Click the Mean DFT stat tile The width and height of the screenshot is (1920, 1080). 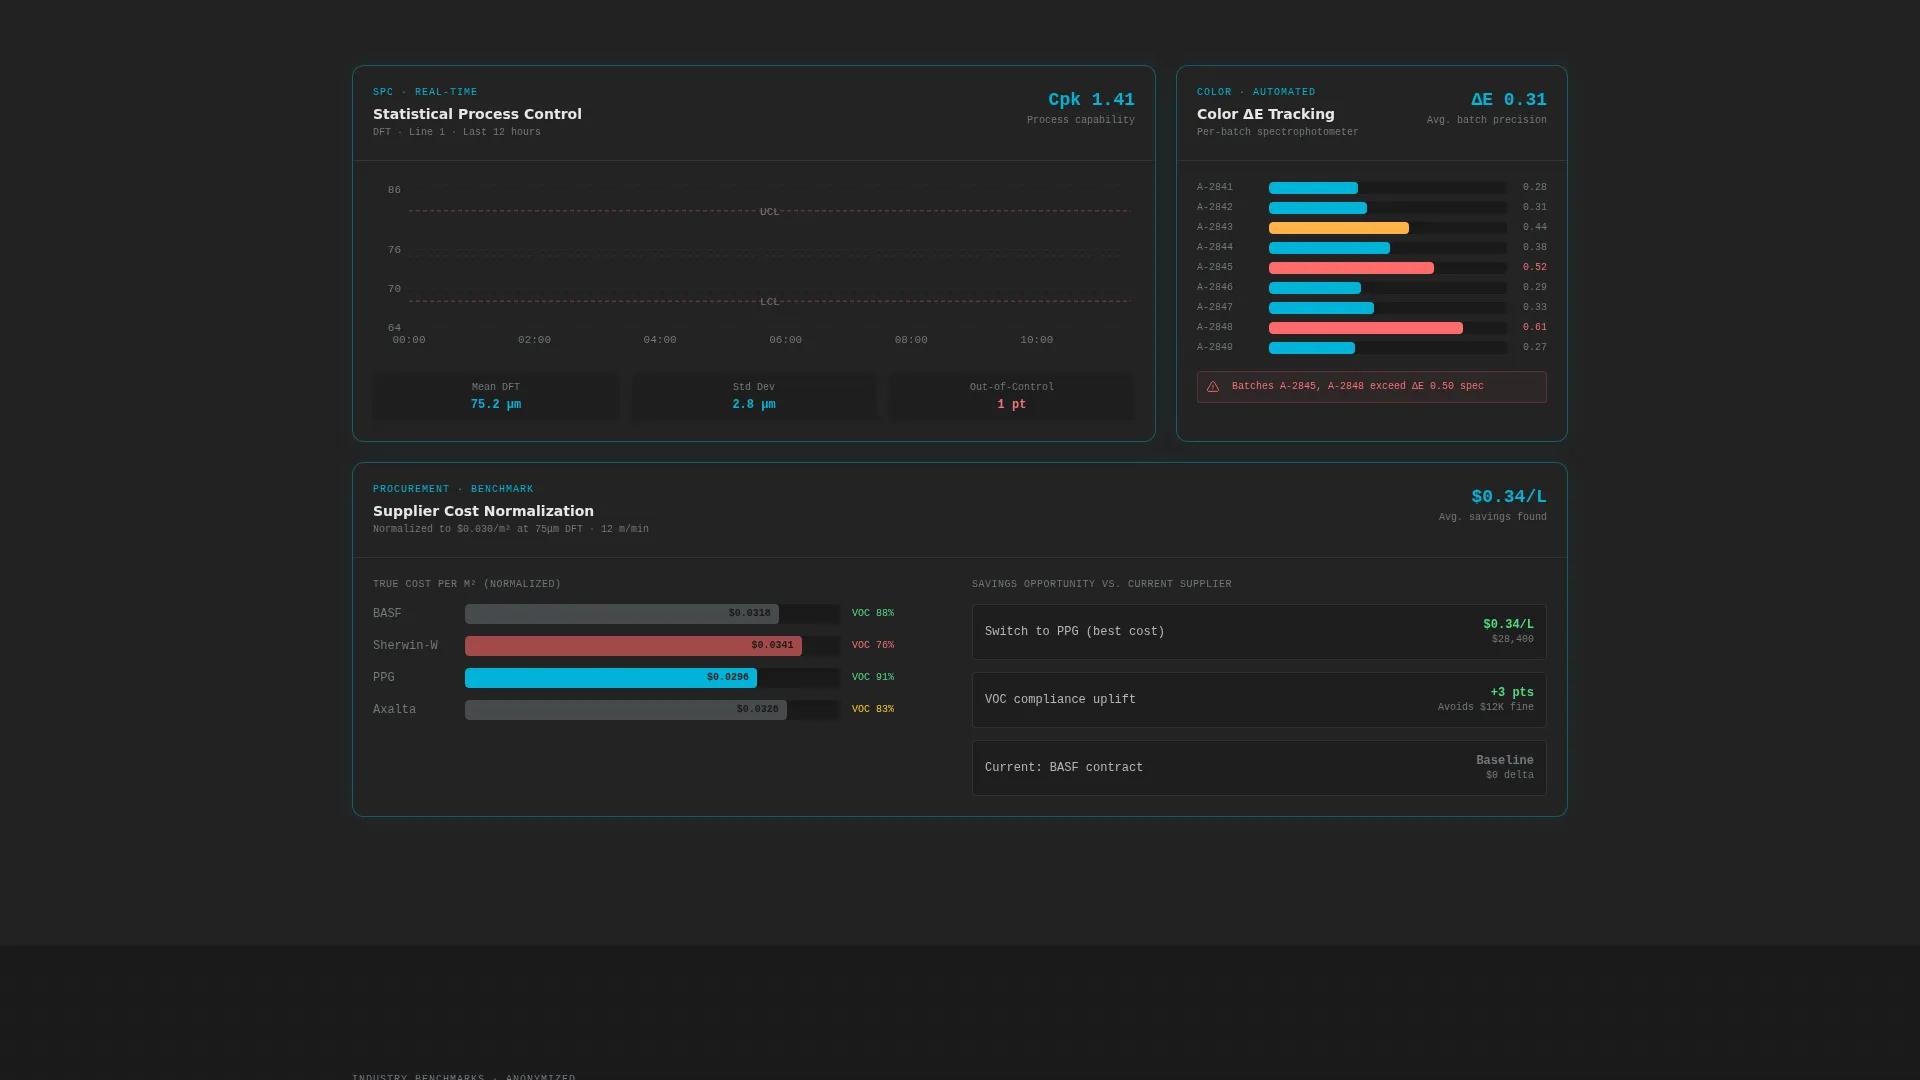(496, 396)
